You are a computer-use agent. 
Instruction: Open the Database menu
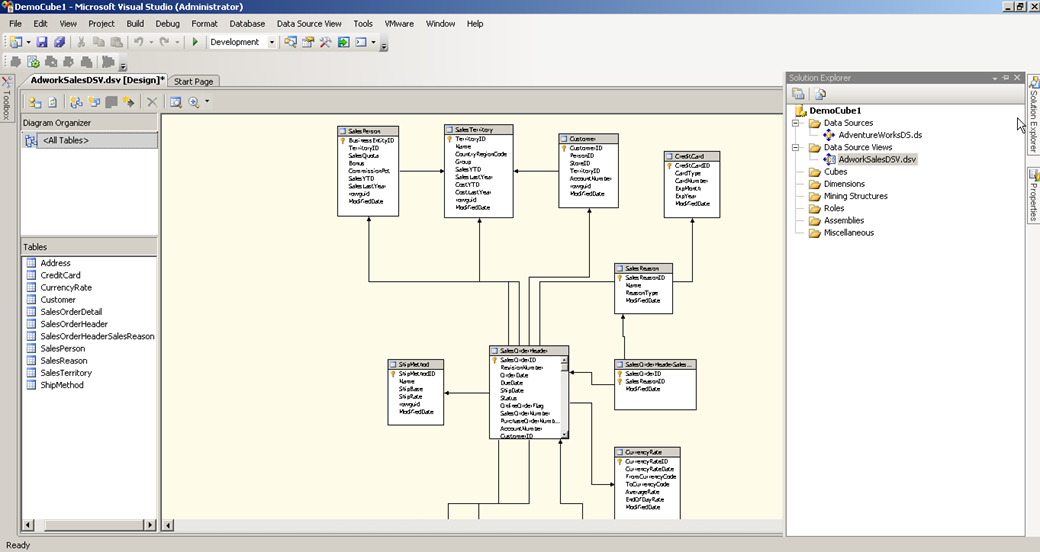point(247,23)
